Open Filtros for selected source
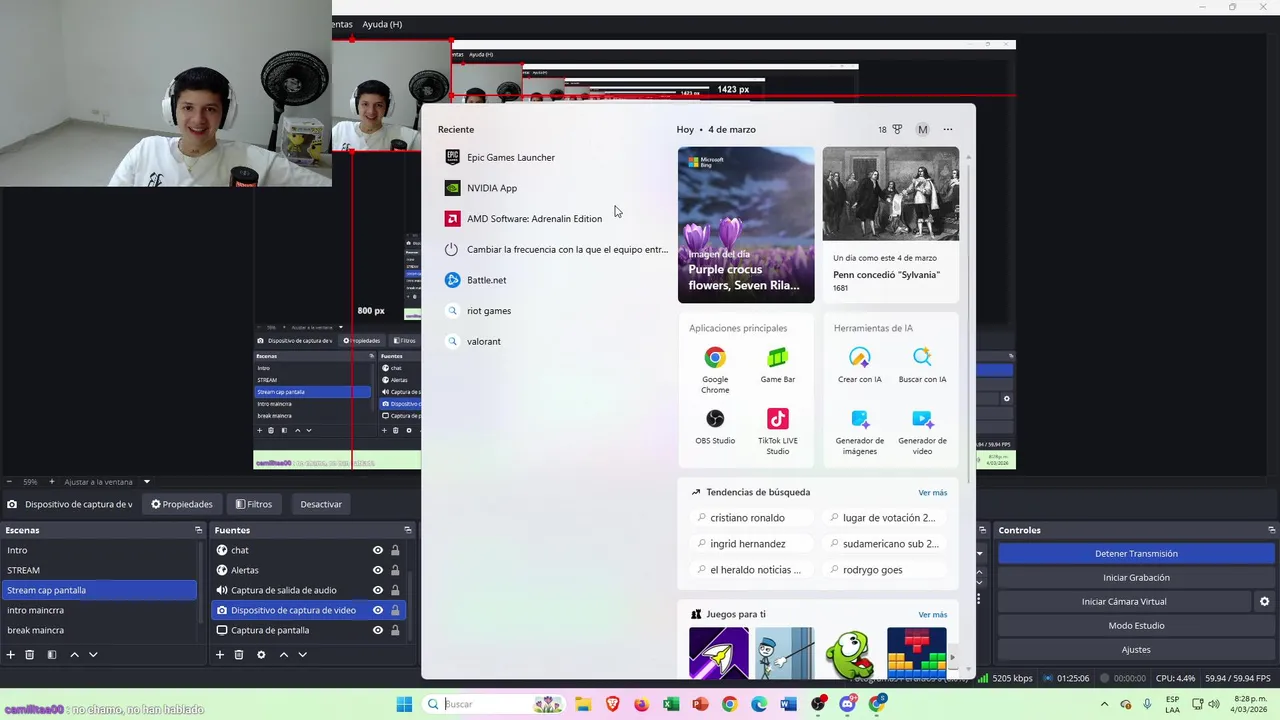The width and height of the screenshot is (1280, 720). (254, 504)
